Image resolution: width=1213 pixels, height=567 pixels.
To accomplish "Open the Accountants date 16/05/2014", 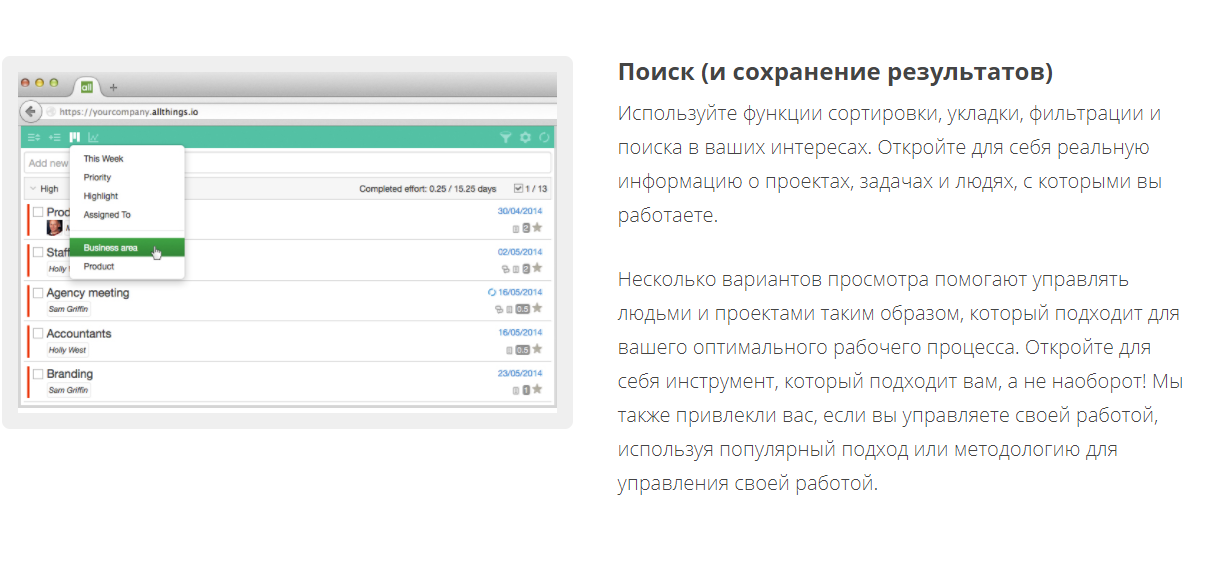I will [520, 332].
